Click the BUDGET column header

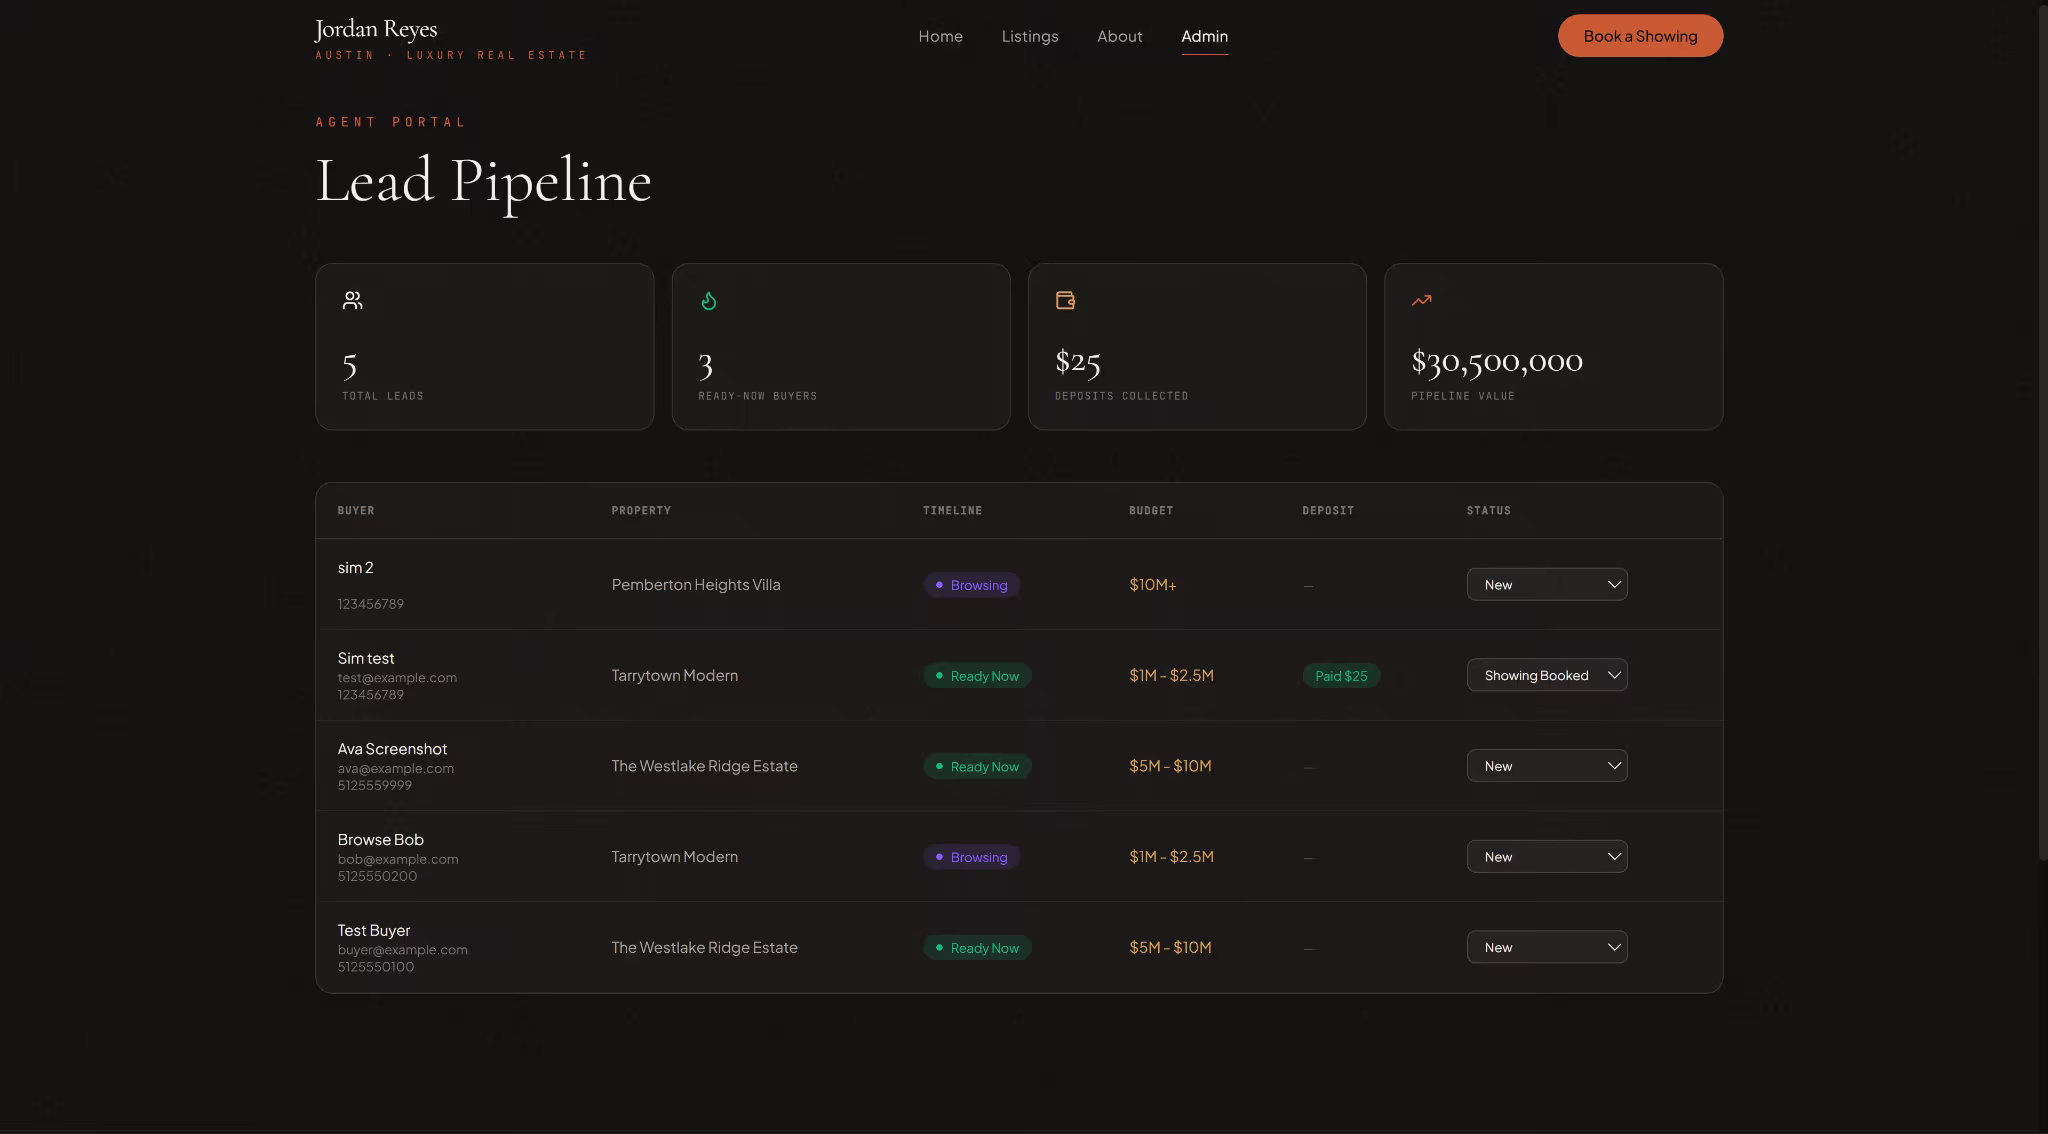click(1151, 511)
